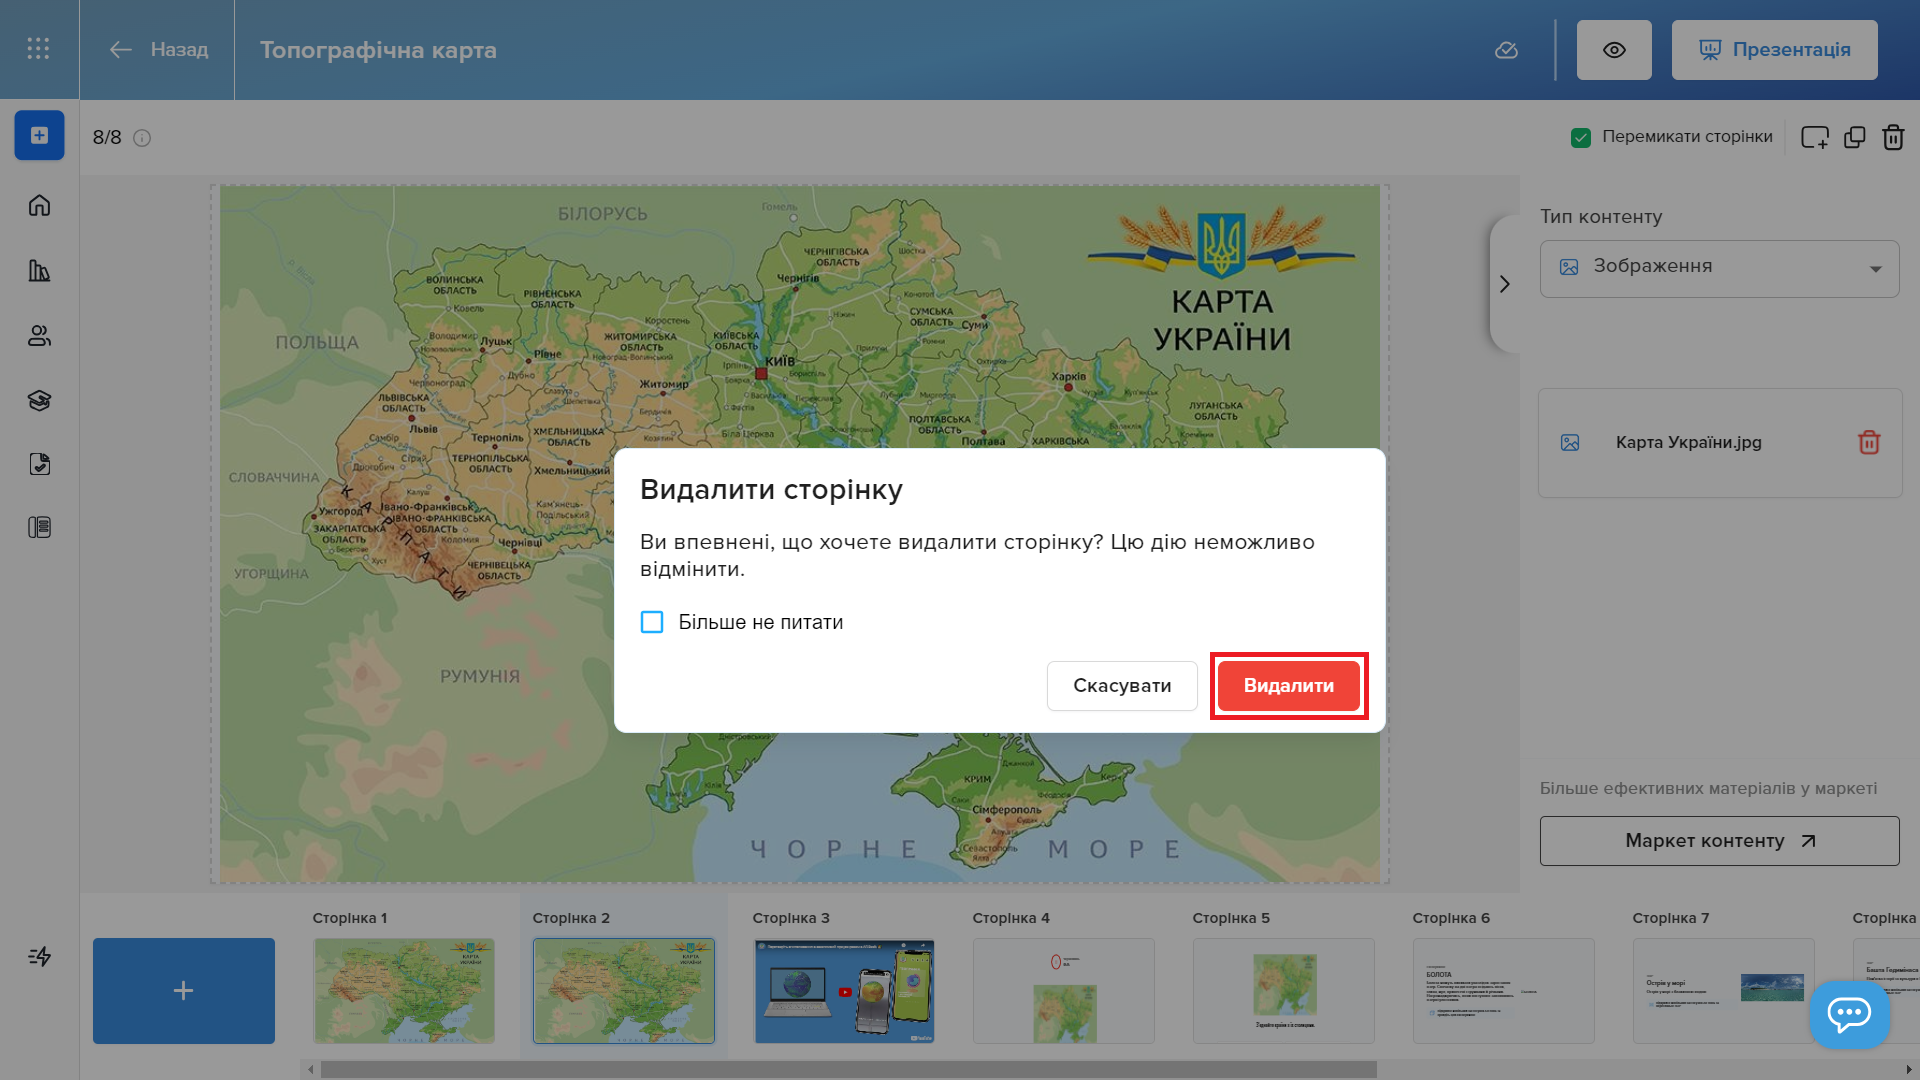Go back using the Назад arrow

pos(158,49)
